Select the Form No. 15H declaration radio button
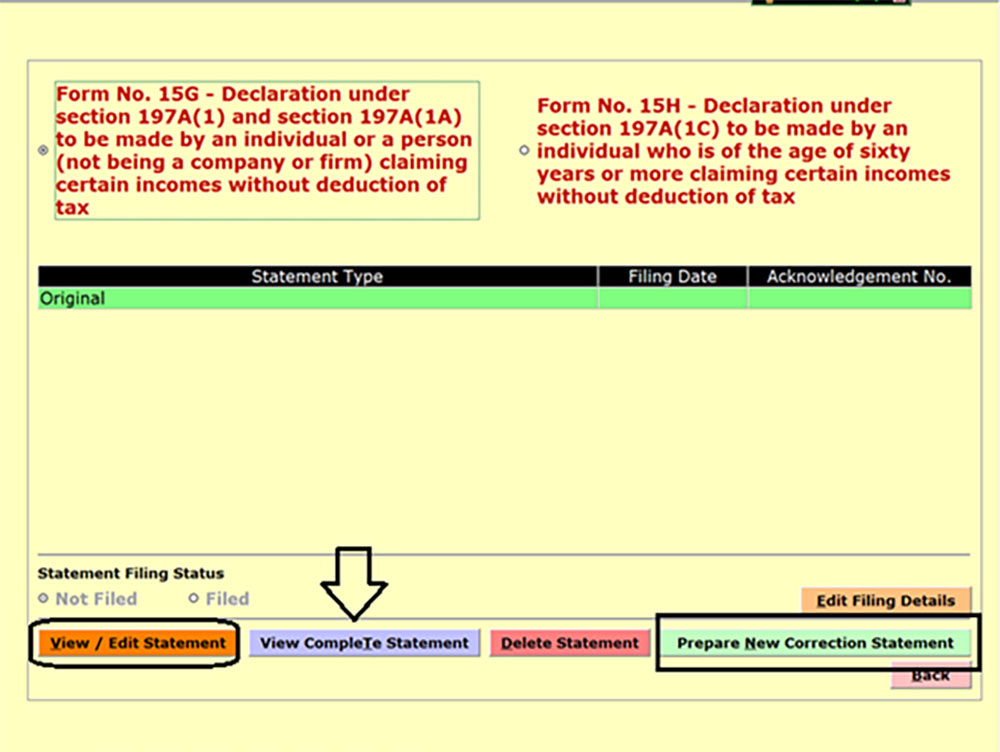This screenshot has height=752, width=1000. 523,150
